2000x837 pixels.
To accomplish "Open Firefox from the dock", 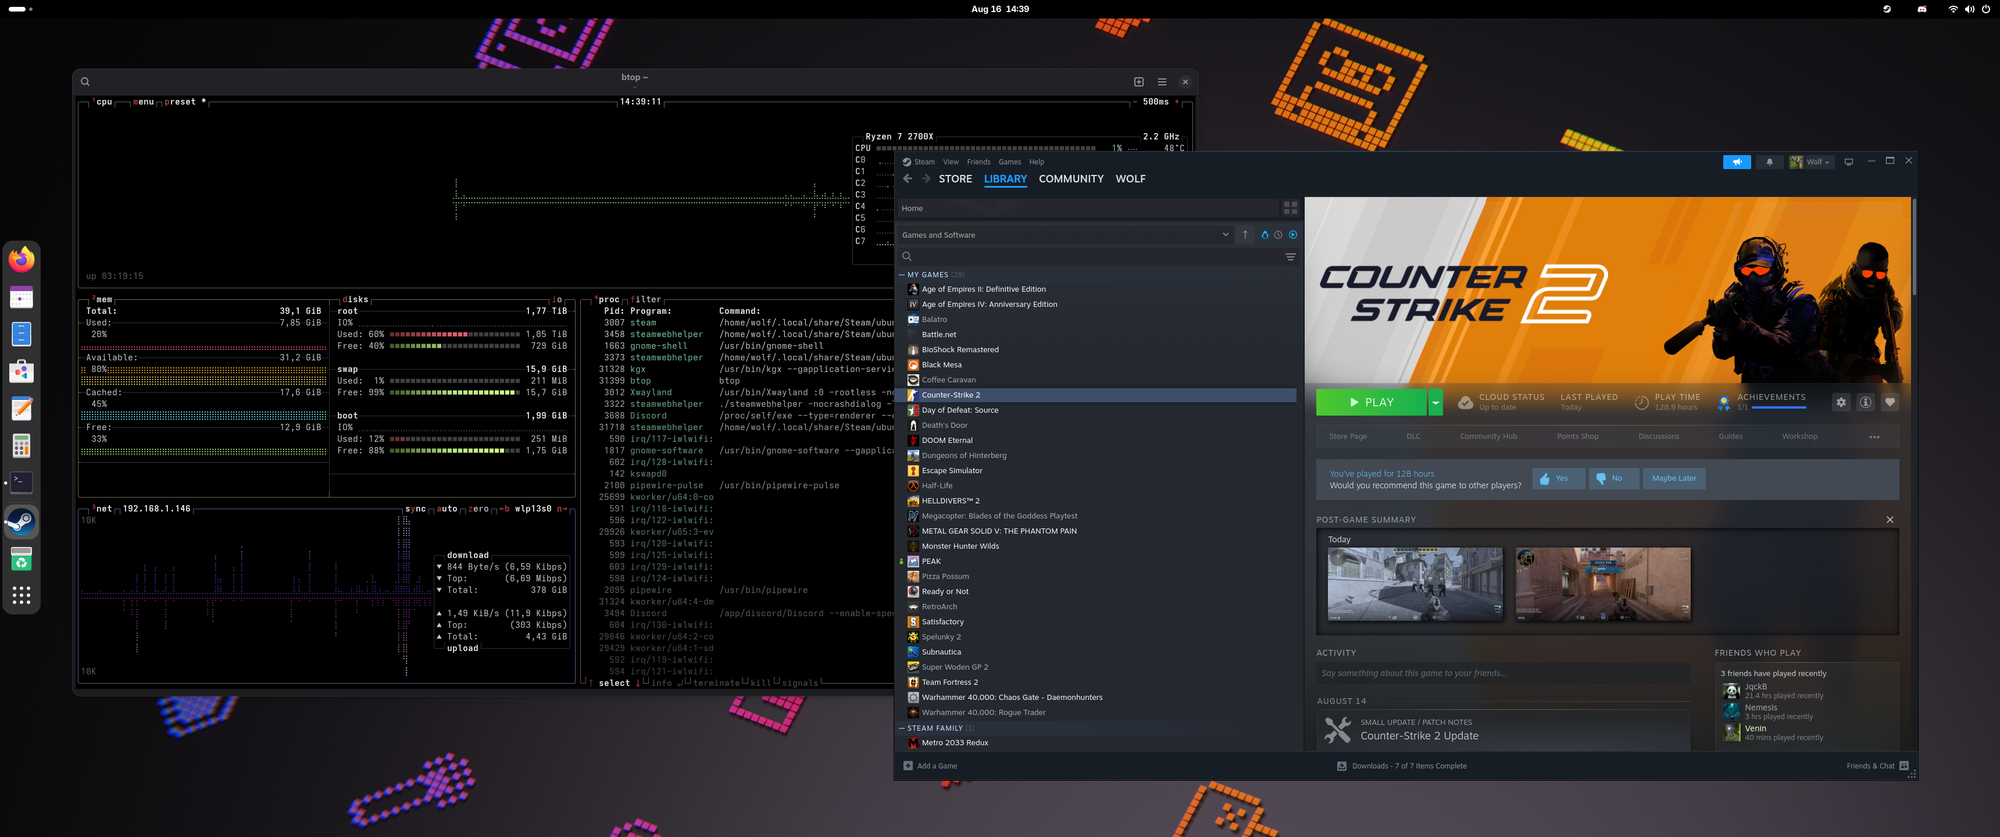I will click(x=21, y=260).
